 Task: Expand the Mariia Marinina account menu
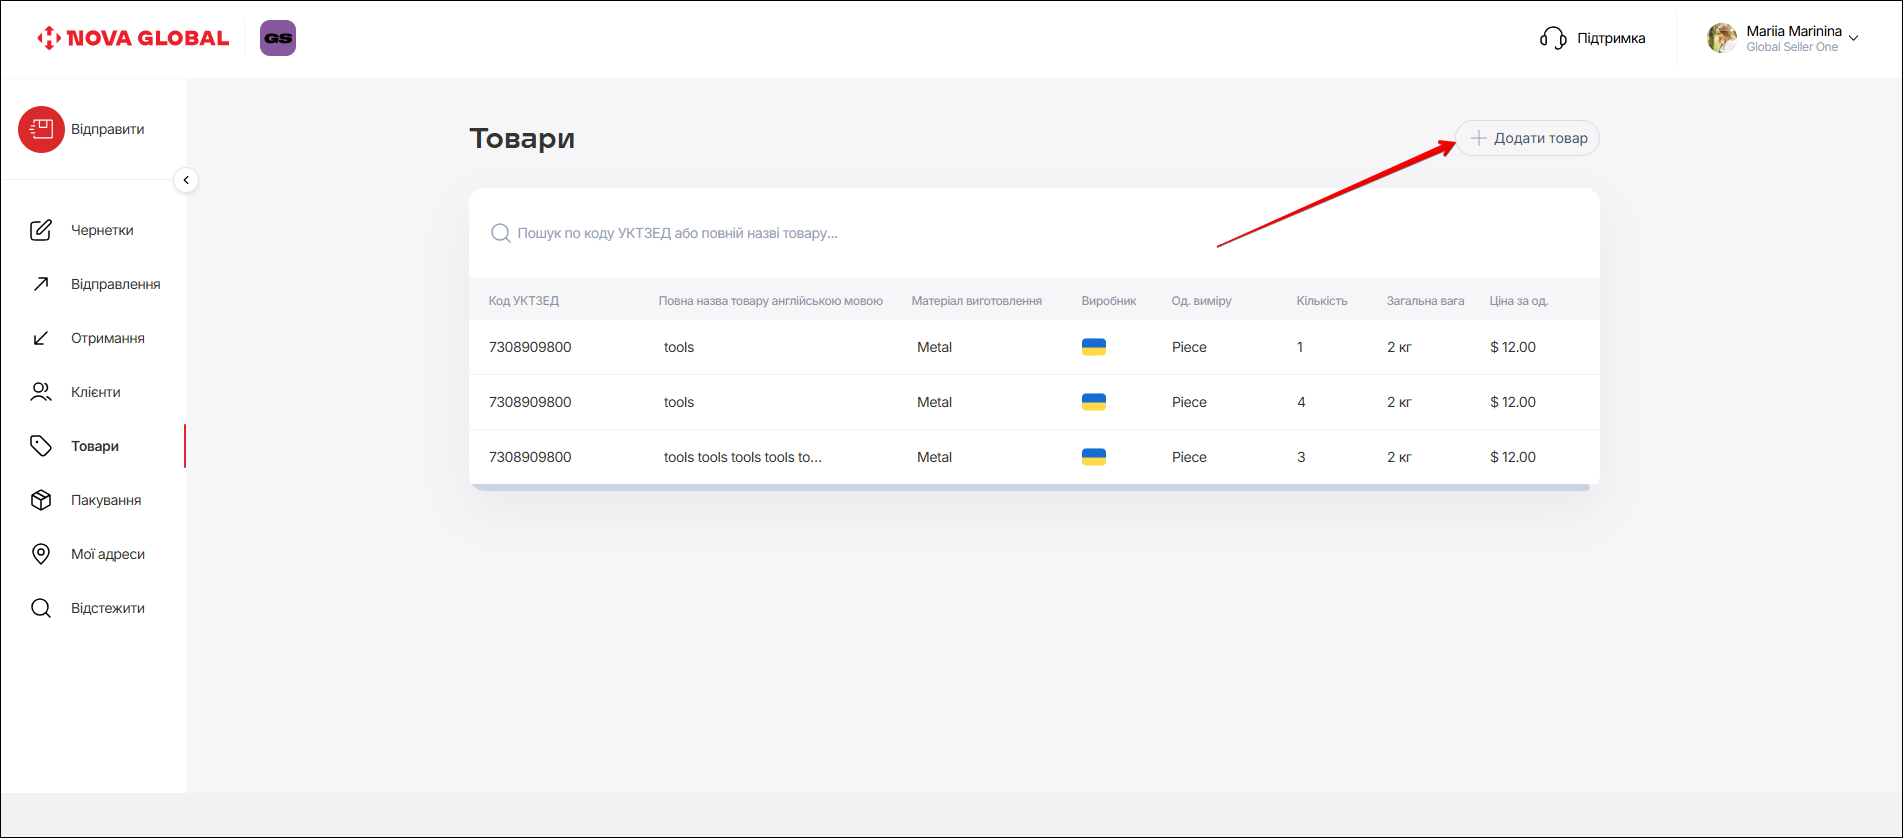click(x=1853, y=38)
